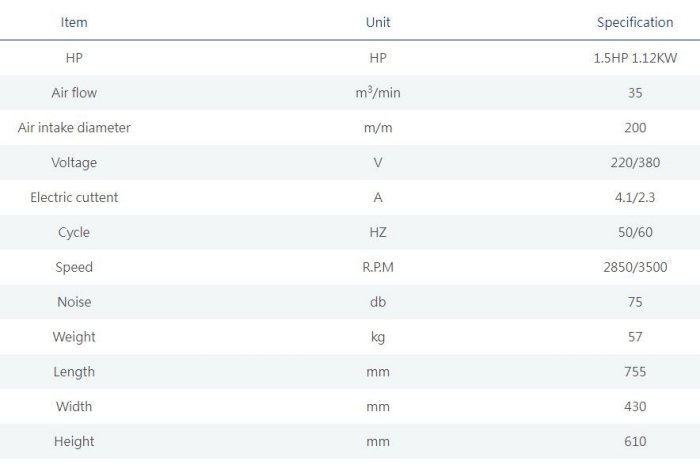Click the Noise row label
This screenshot has height=469, width=700.
click(x=74, y=302)
